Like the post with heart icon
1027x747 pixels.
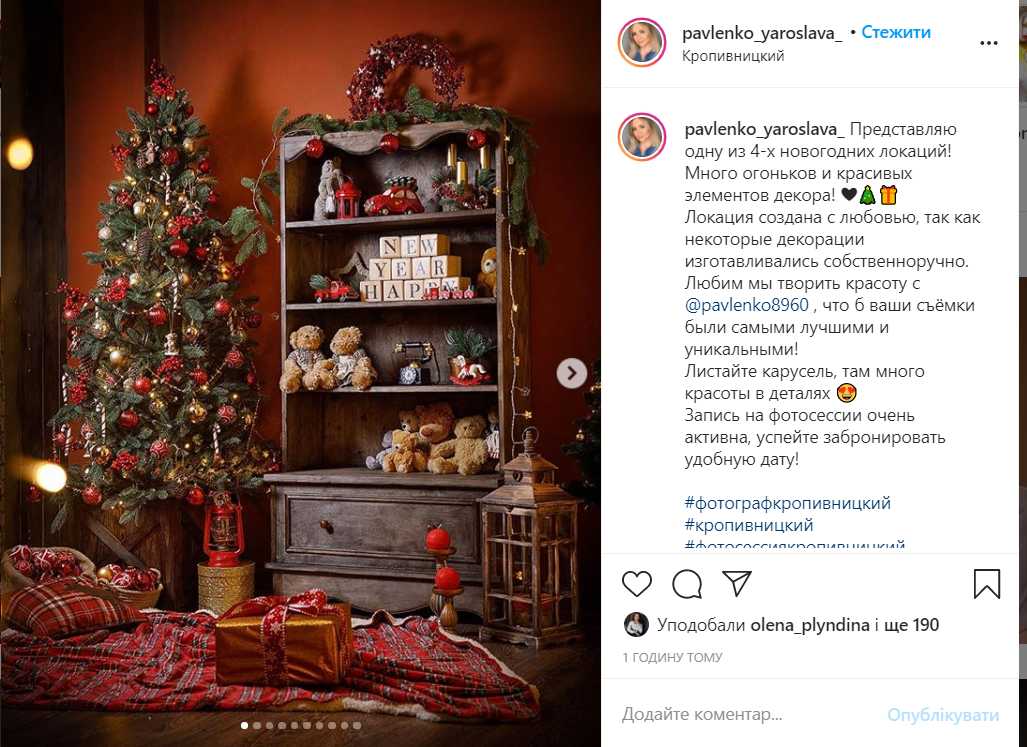(637, 583)
